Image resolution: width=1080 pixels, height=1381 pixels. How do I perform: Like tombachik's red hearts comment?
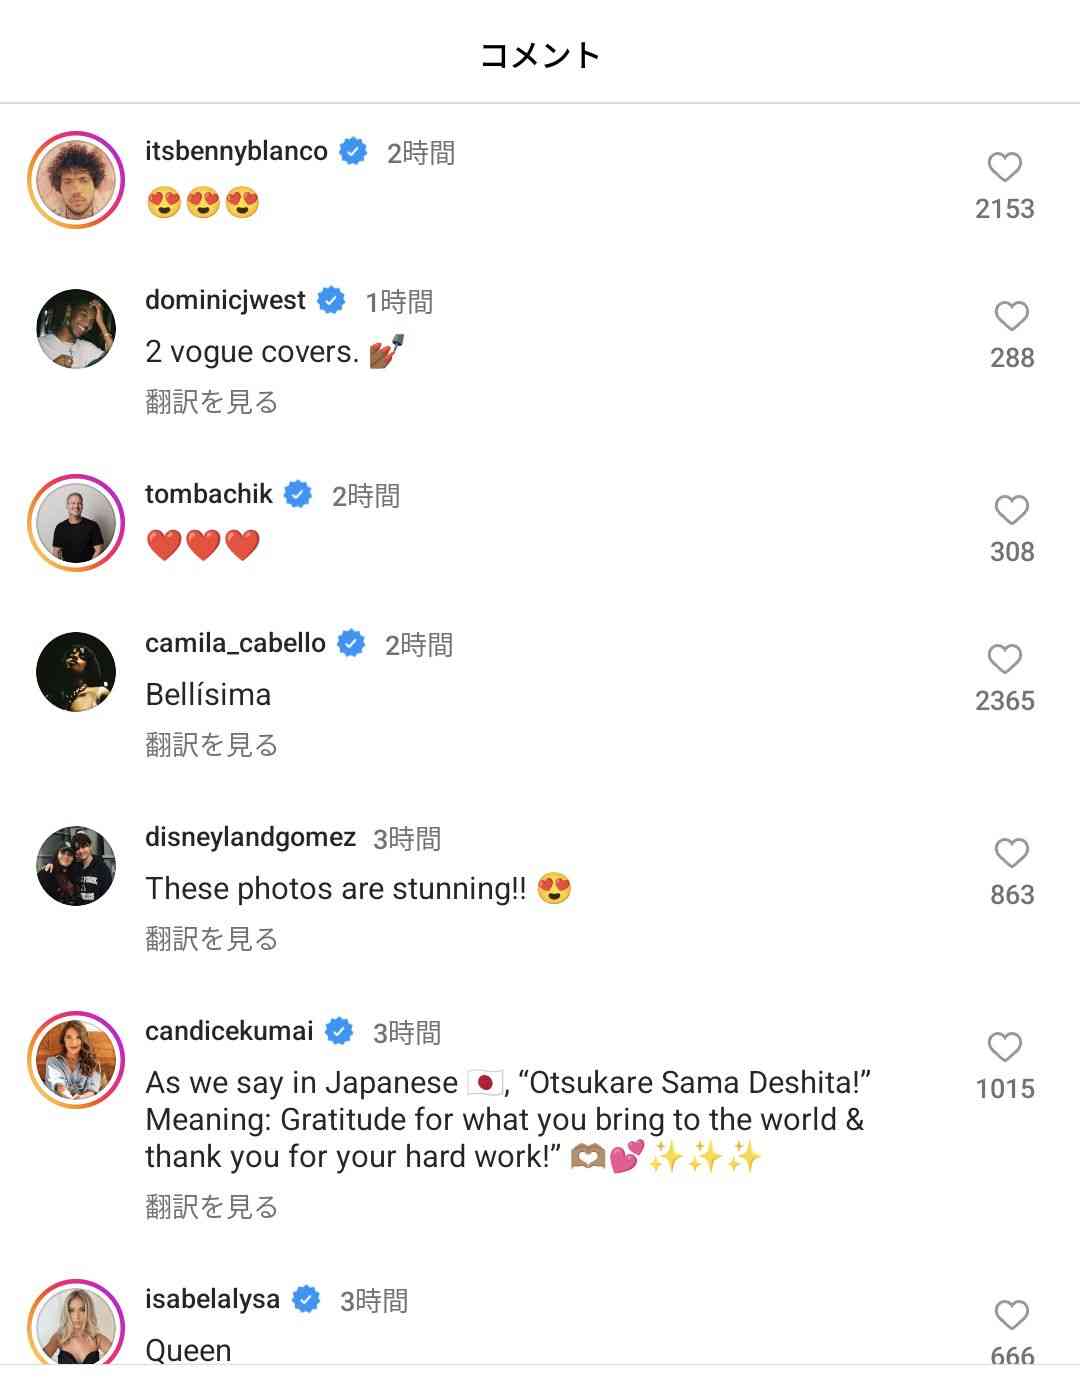pyautogui.click(x=1011, y=510)
